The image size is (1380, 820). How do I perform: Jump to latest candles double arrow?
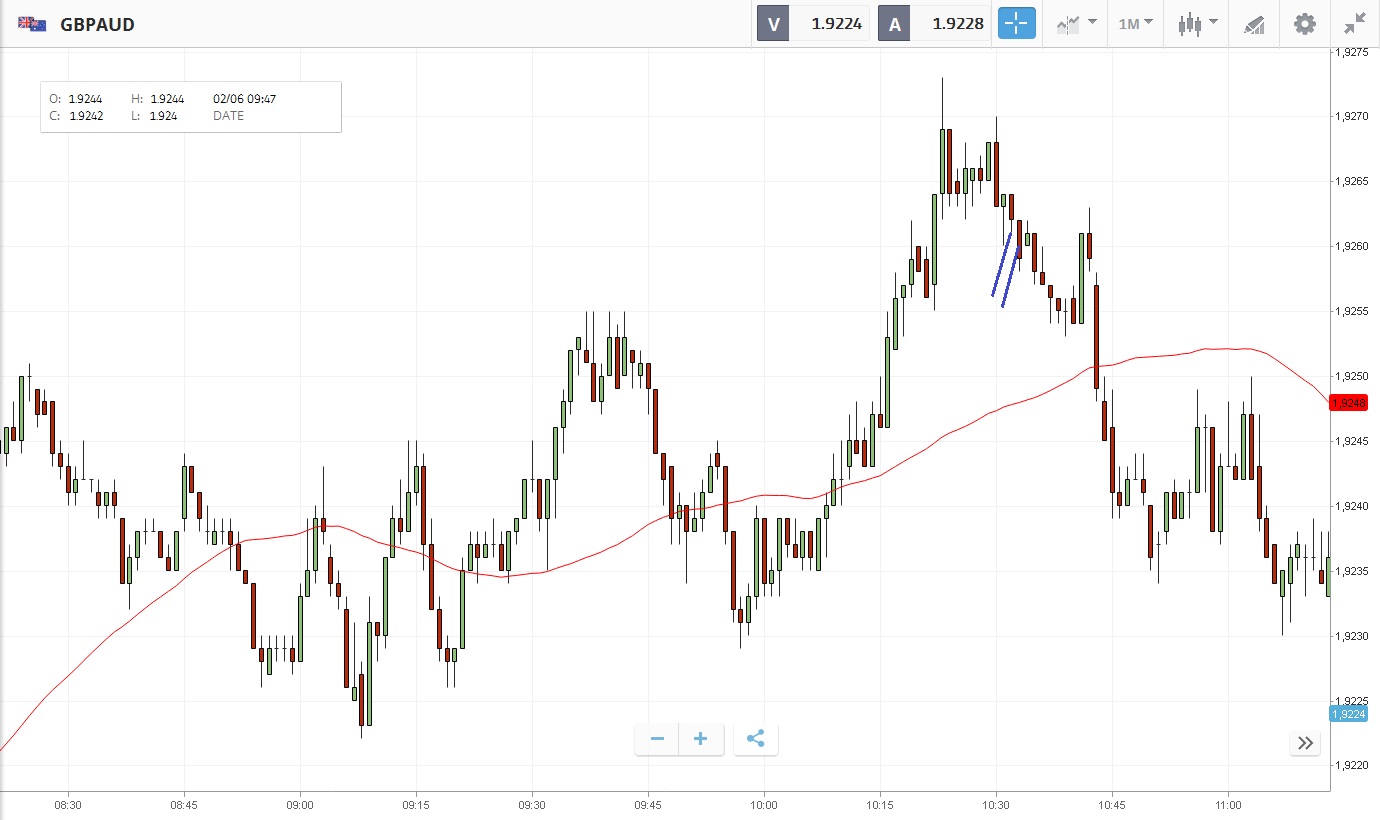coord(1305,742)
